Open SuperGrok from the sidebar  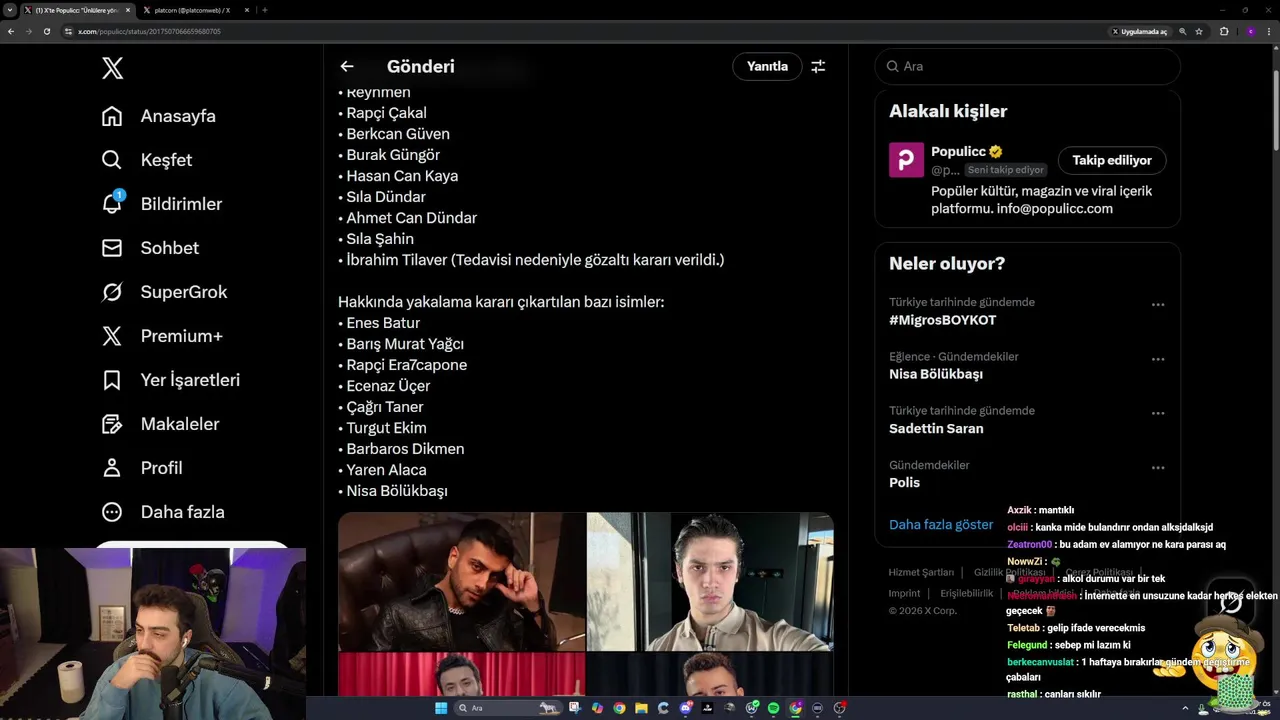pos(165,292)
